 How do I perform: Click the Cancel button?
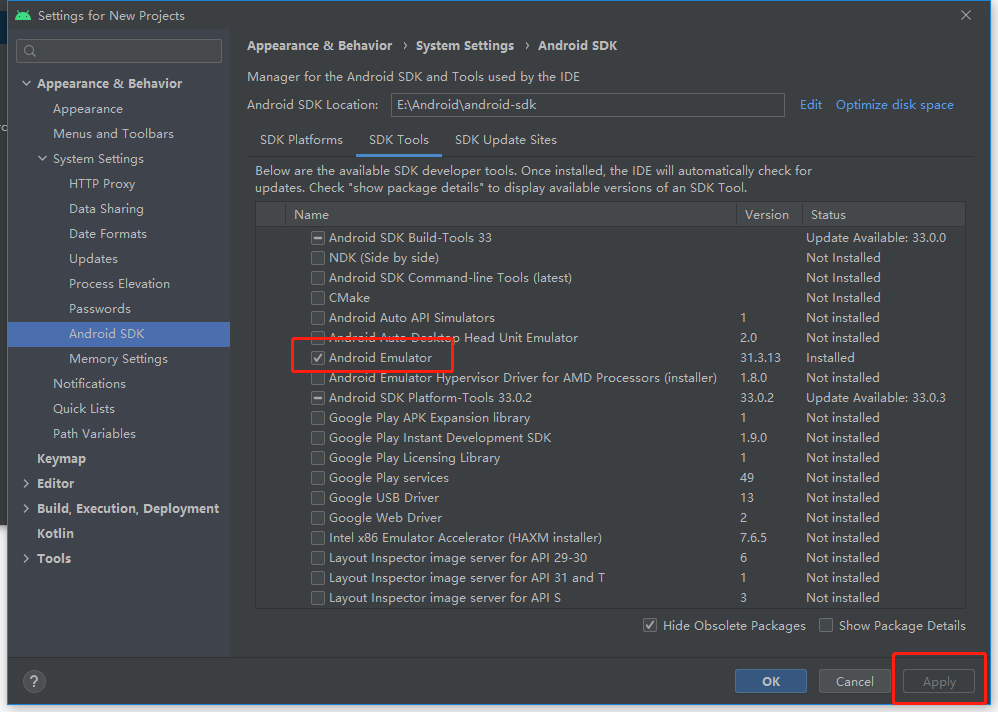click(855, 681)
